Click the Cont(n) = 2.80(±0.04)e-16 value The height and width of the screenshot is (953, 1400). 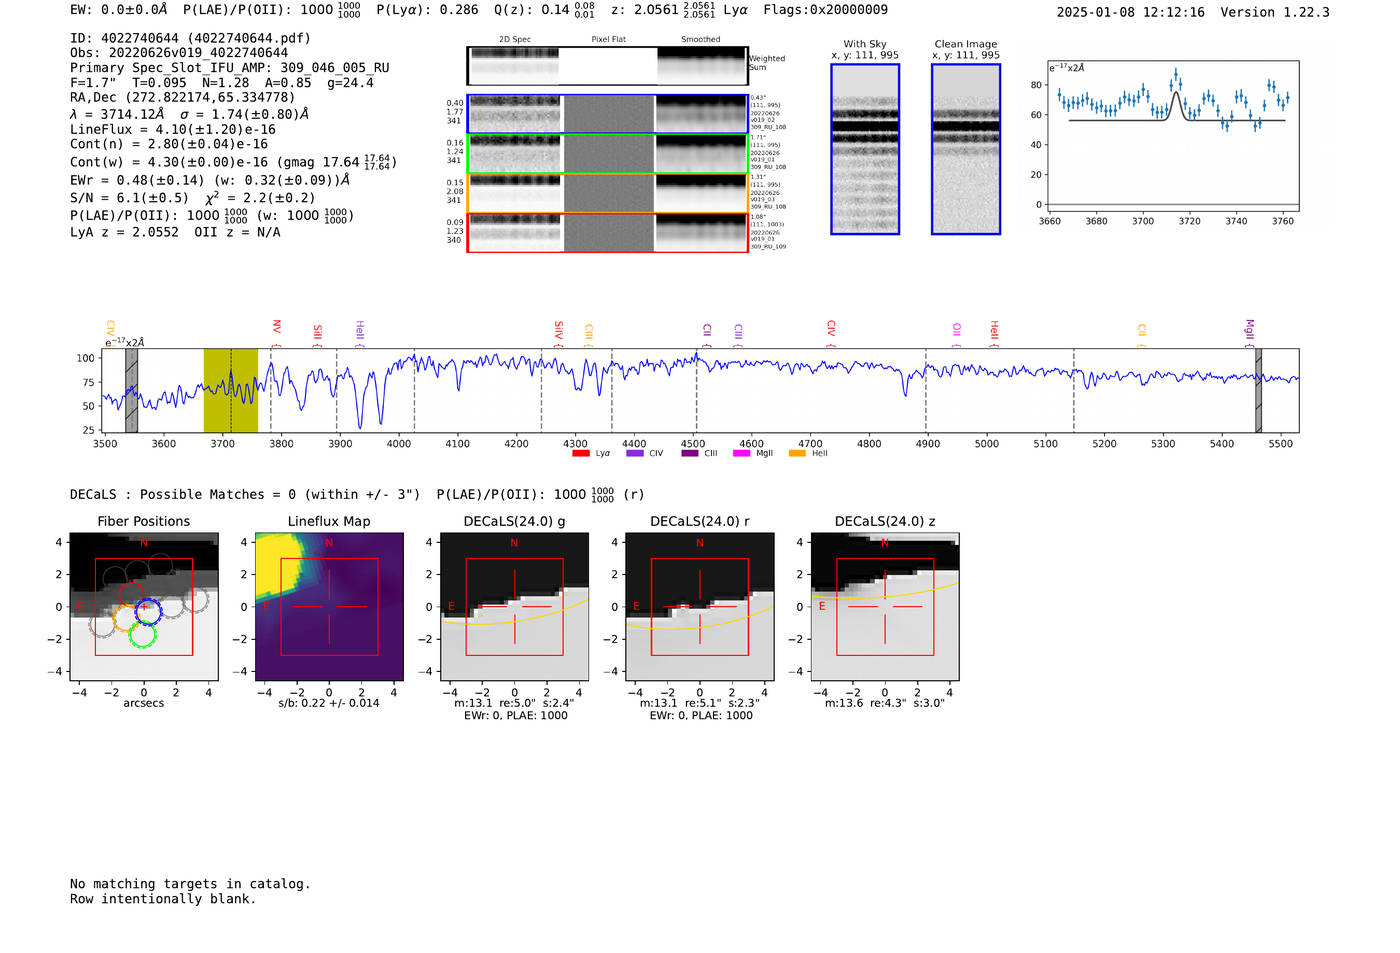point(169,144)
